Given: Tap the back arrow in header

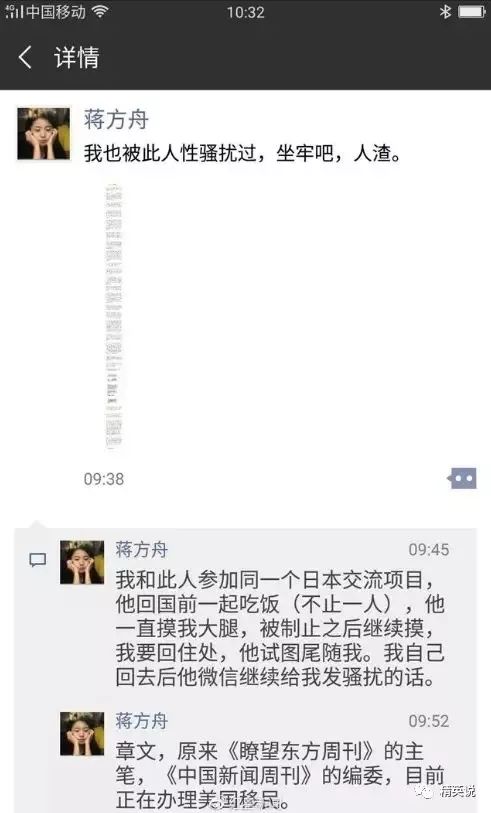Looking at the screenshot, I should point(24,57).
